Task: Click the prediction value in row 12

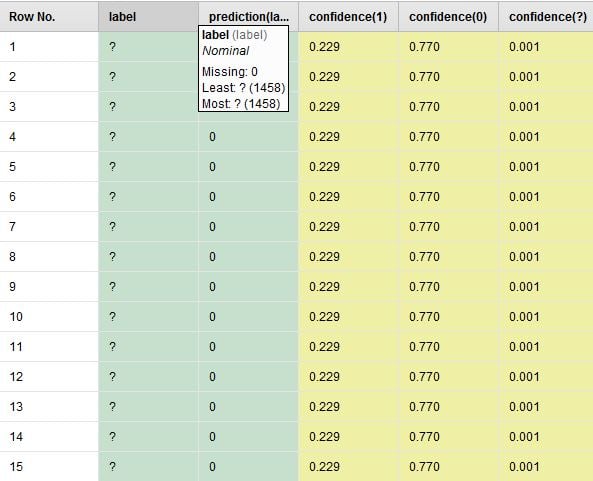Action: 248,377
